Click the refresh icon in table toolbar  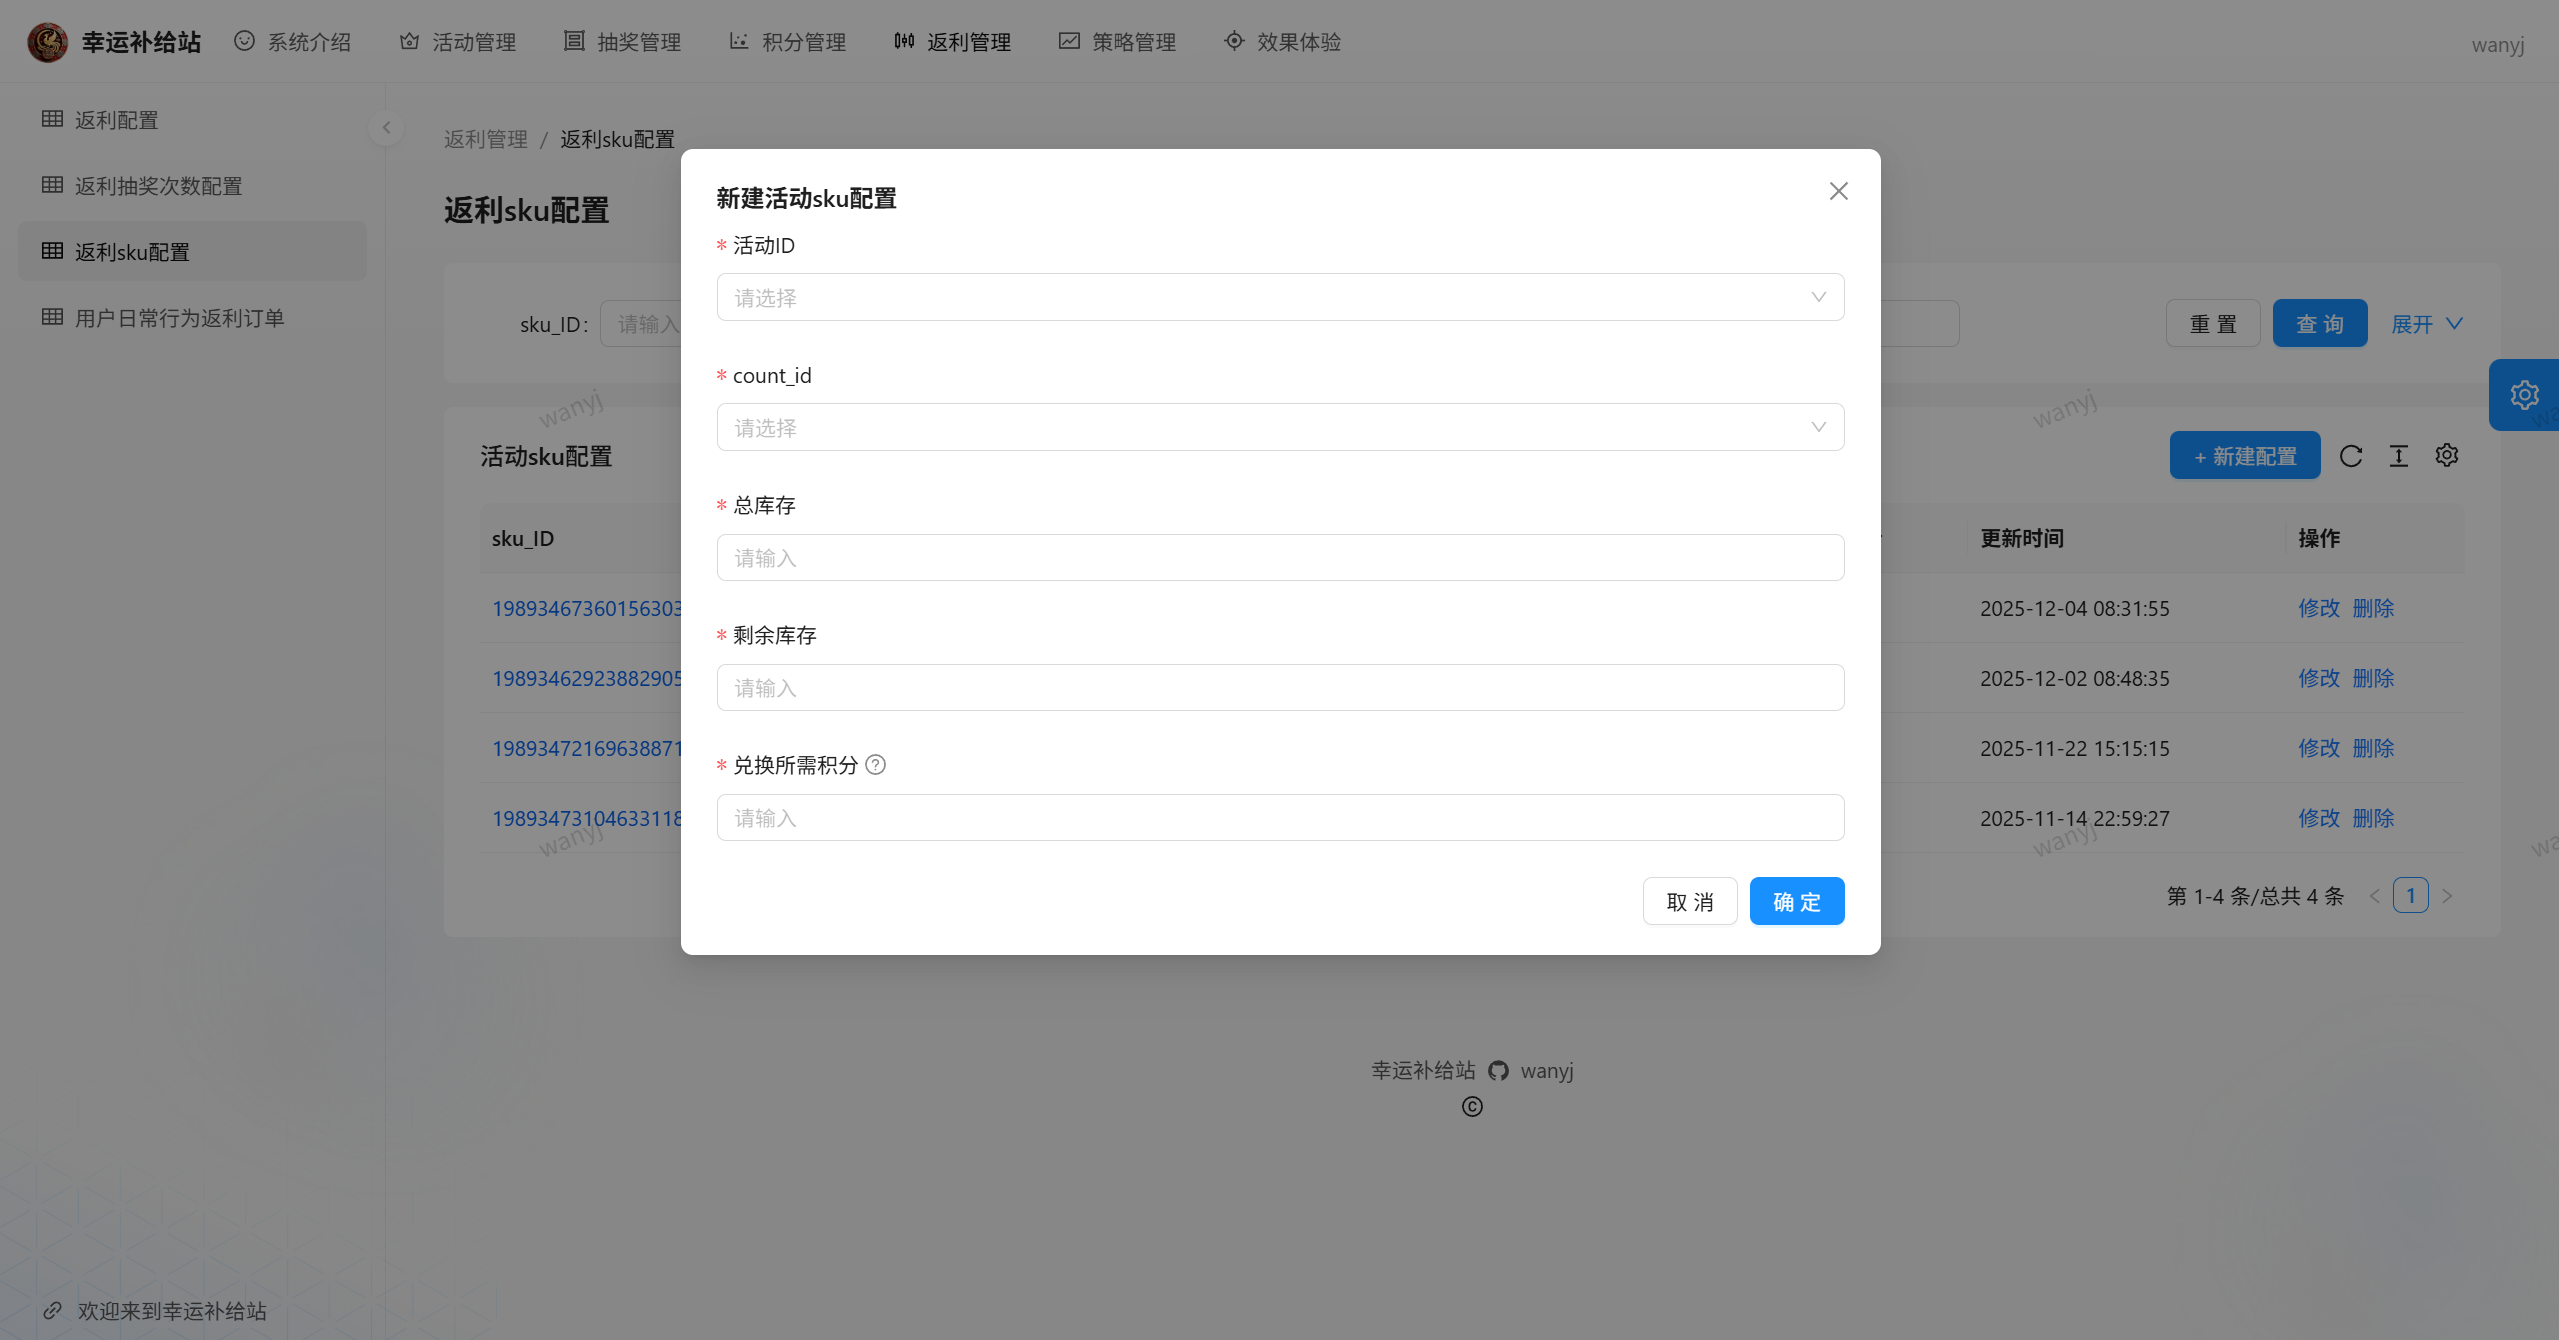click(2351, 456)
